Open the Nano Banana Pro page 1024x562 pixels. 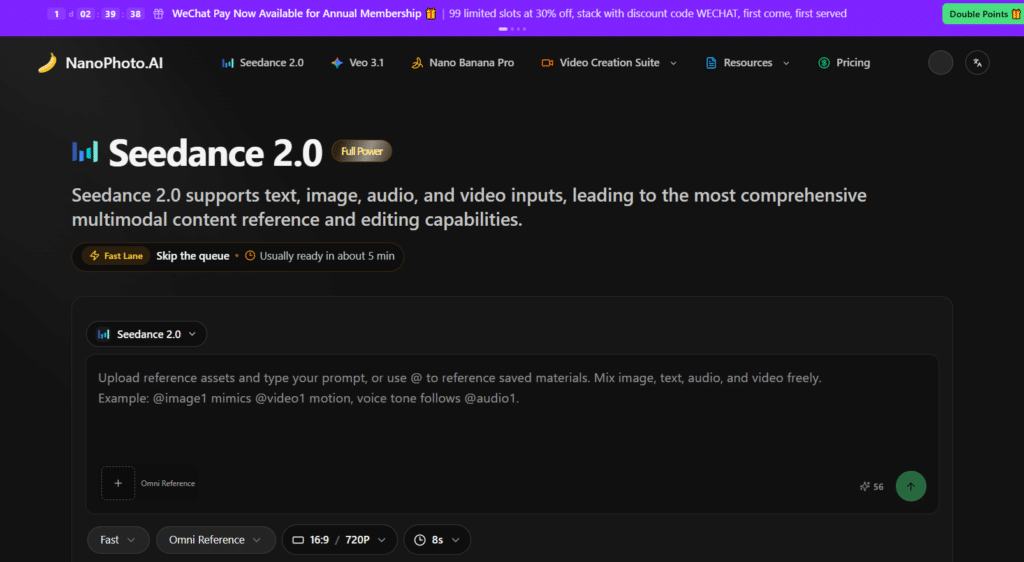coord(462,63)
